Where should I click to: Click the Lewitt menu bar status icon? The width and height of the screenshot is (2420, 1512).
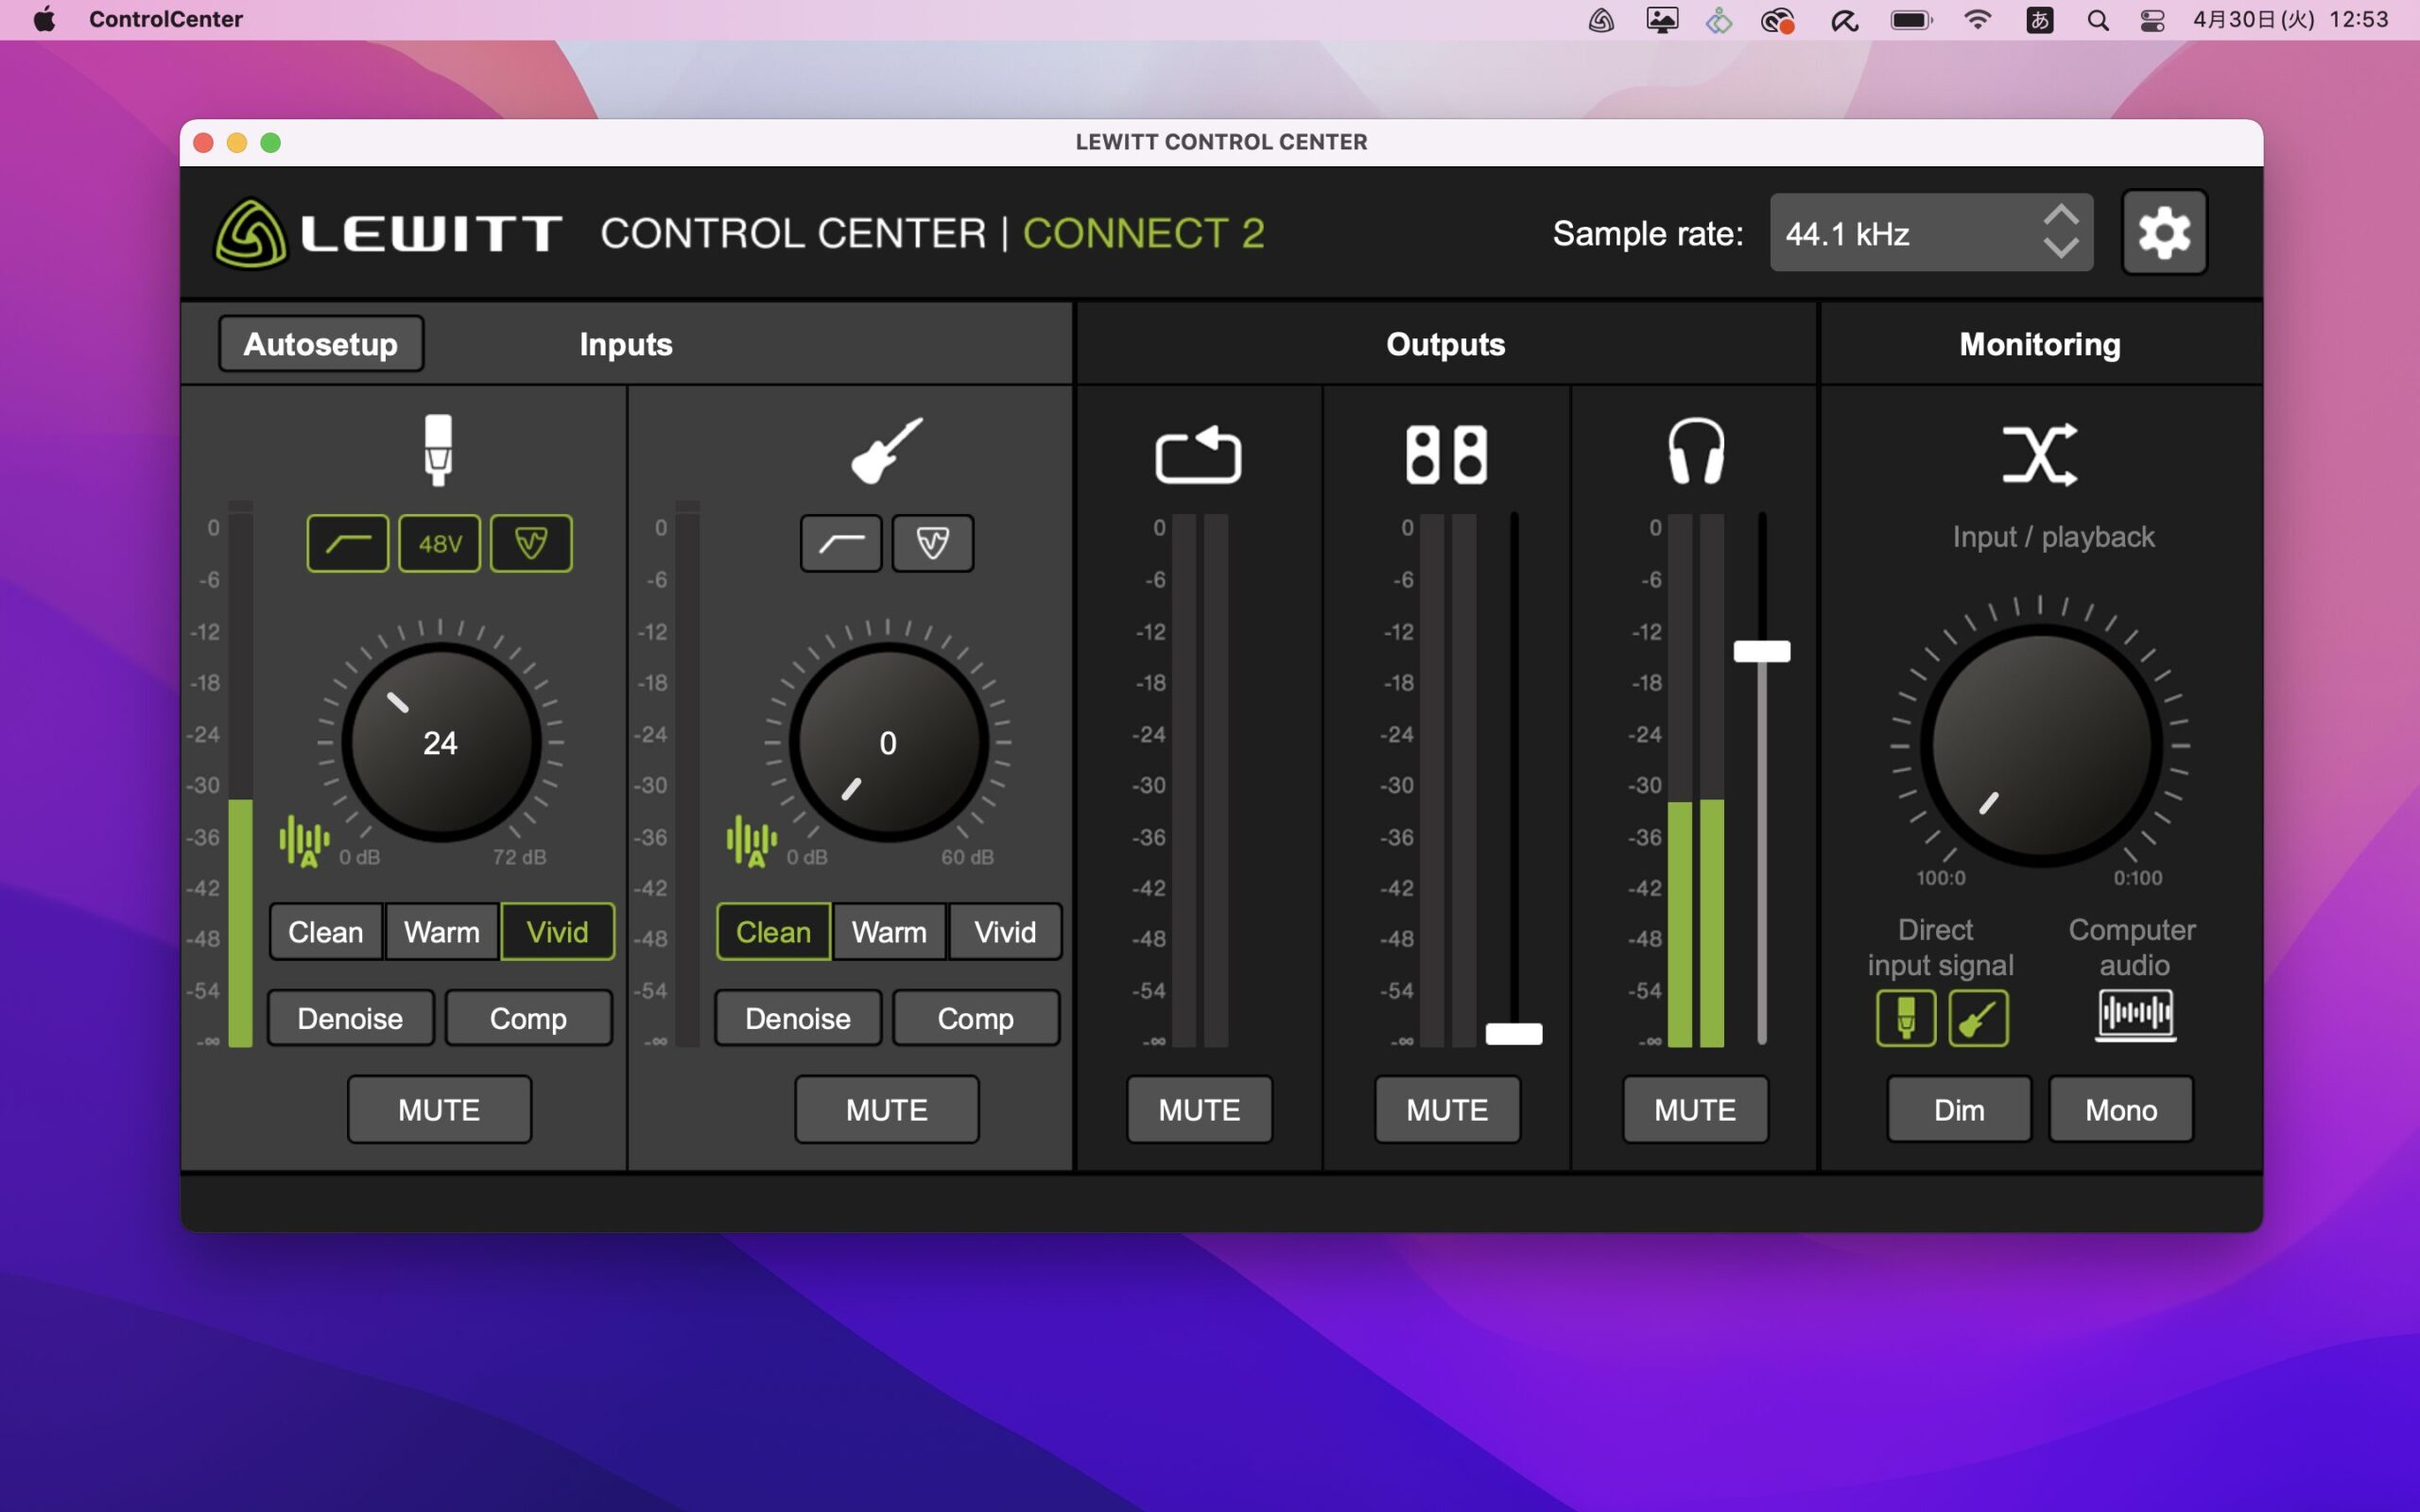[1601, 20]
